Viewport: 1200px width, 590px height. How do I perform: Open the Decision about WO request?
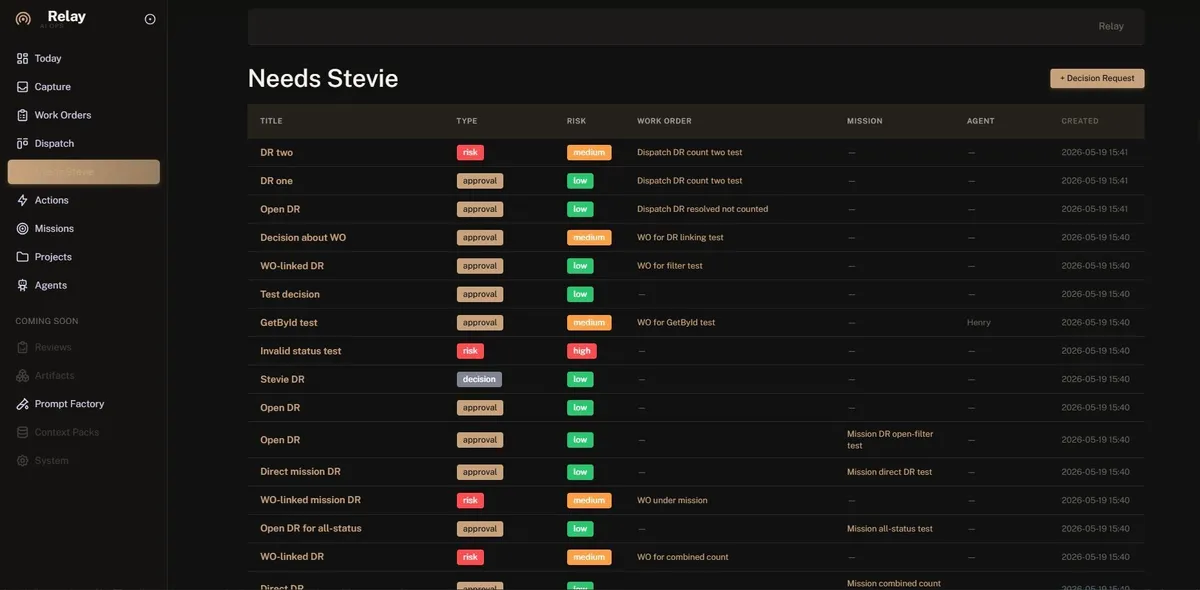coord(303,238)
